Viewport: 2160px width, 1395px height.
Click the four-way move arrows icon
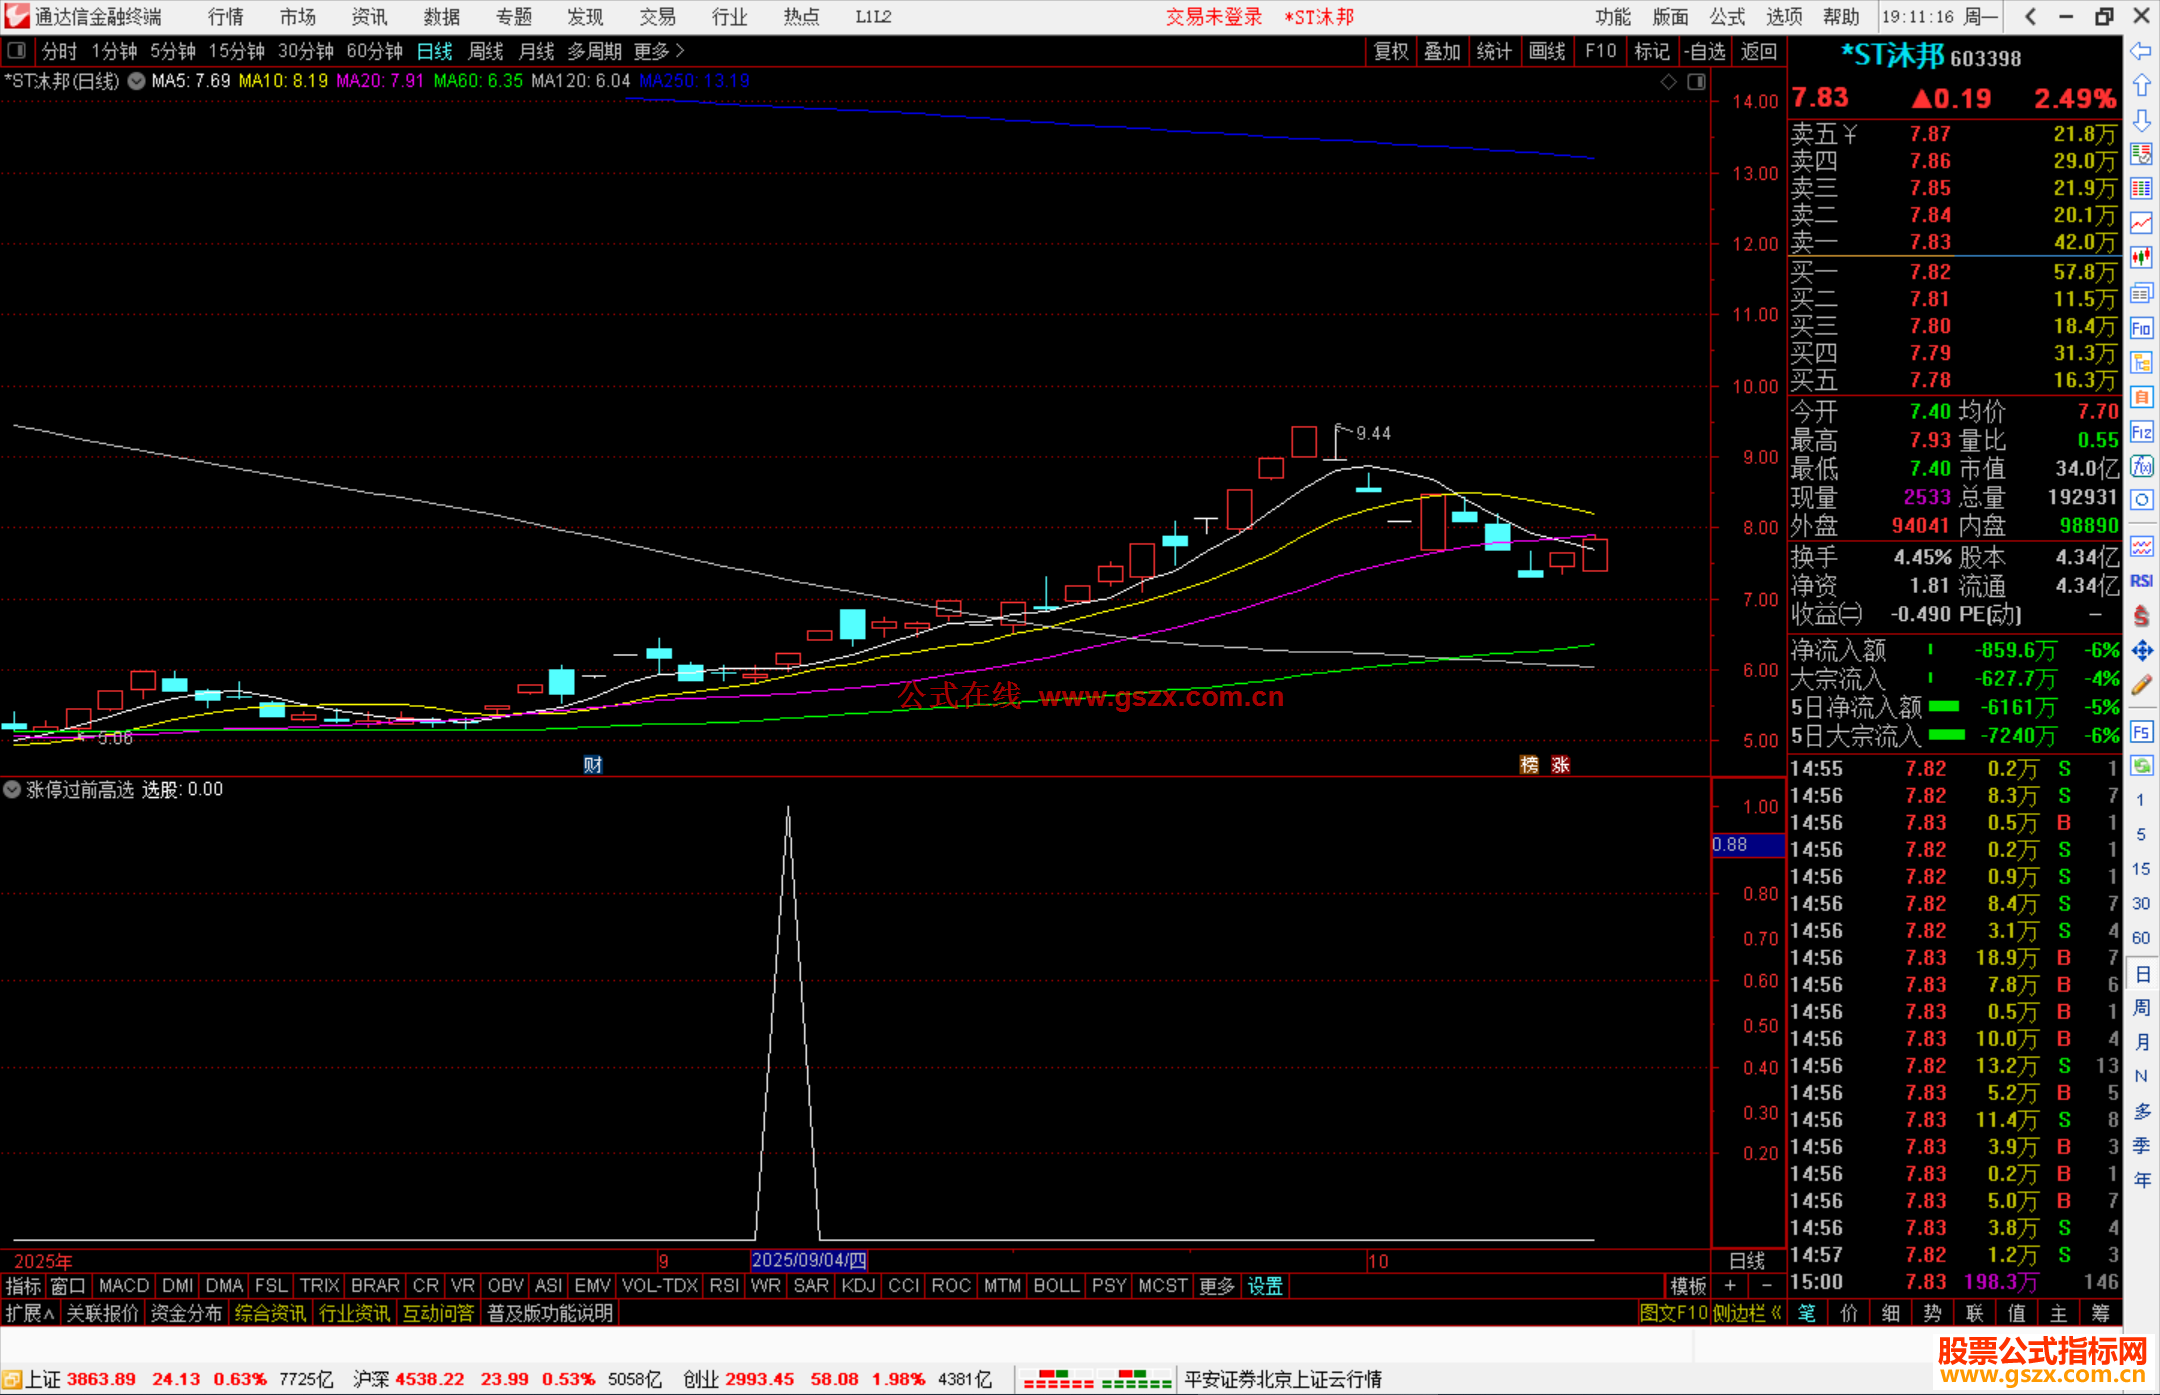(x=2141, y=651)
